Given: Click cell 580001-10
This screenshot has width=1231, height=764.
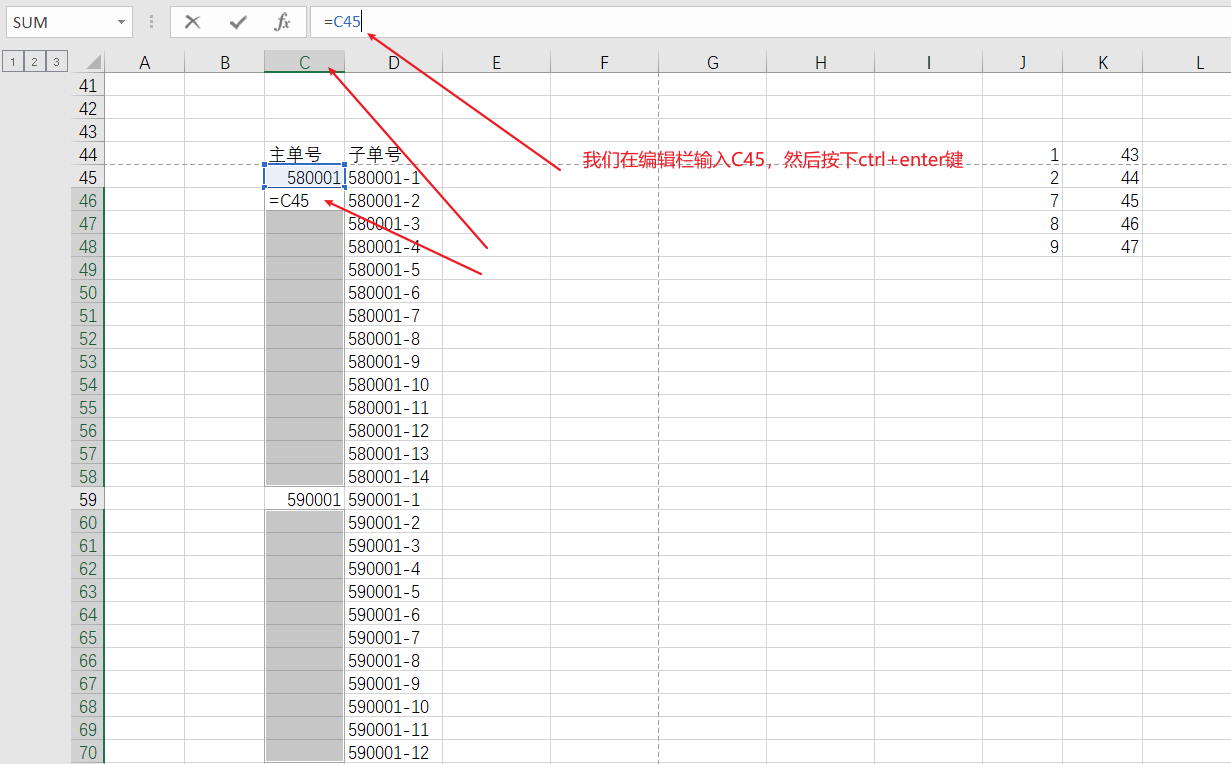Looking at the screenshot, I should click(394, 385).
